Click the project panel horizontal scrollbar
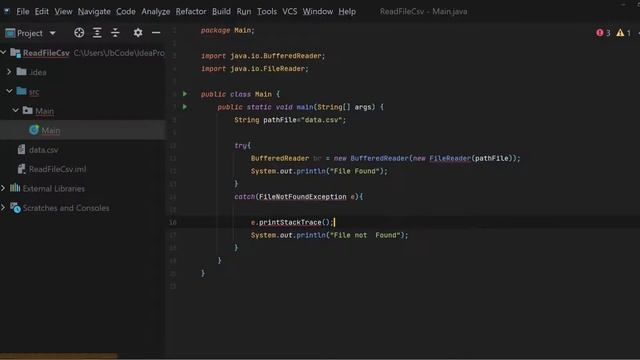This screenshot has height=360, width=640. 59,356
